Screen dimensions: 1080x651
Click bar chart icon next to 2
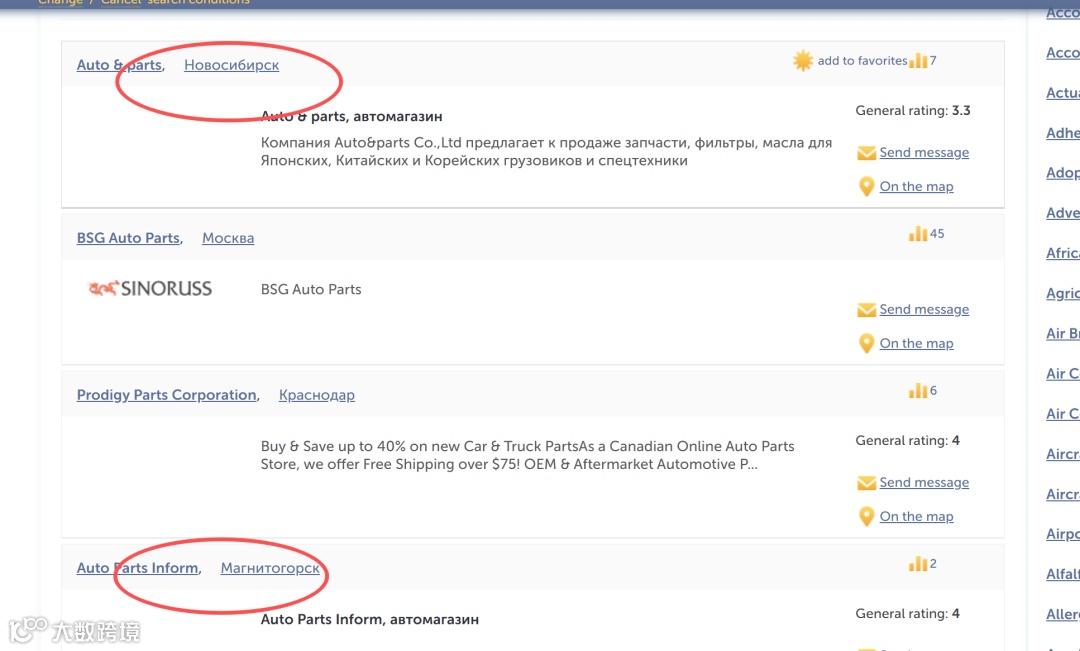(917, 564)
